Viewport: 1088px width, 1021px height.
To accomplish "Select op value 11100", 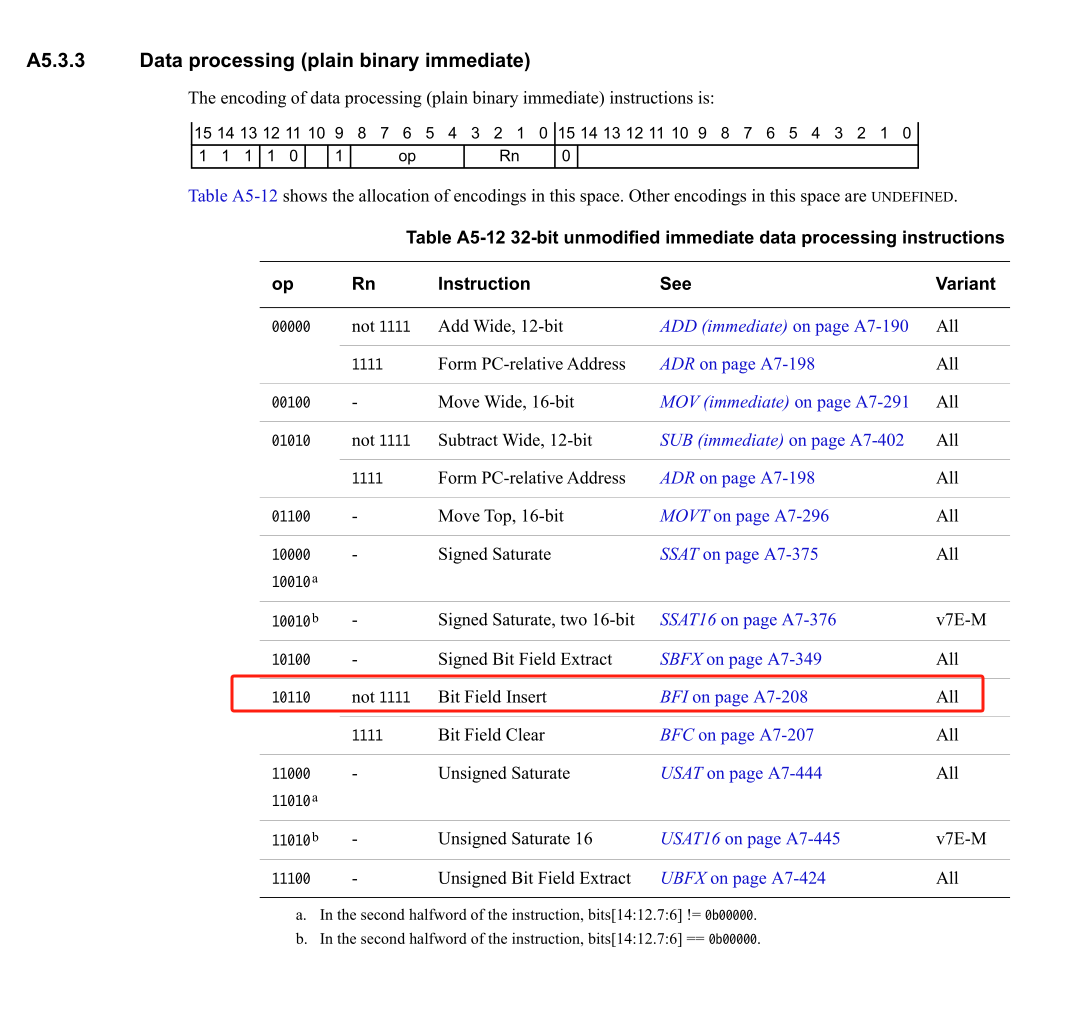I will (x=291, y=879).
